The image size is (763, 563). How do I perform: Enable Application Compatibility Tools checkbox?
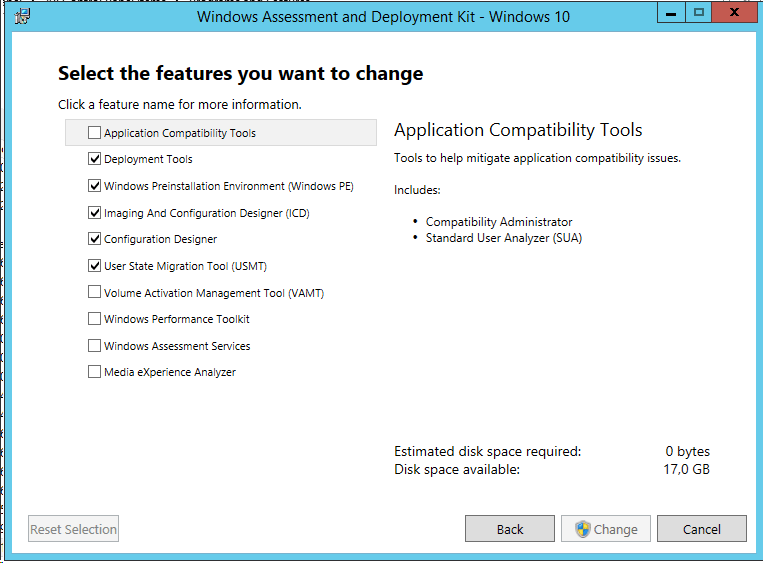coord(94,132)
